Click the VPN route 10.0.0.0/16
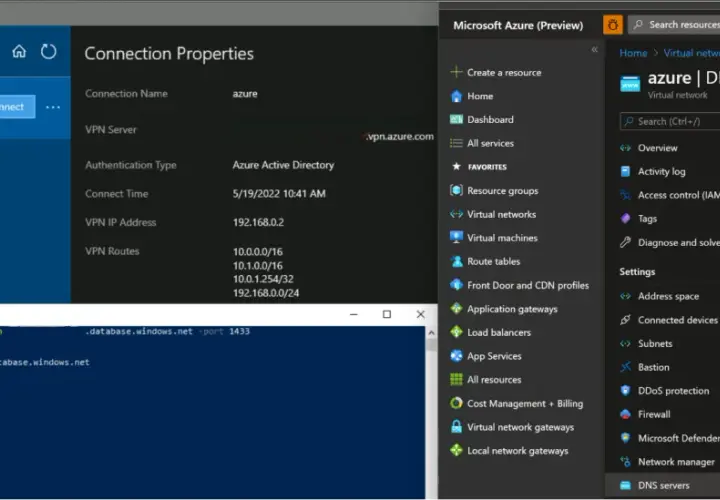 coord(258,252)
